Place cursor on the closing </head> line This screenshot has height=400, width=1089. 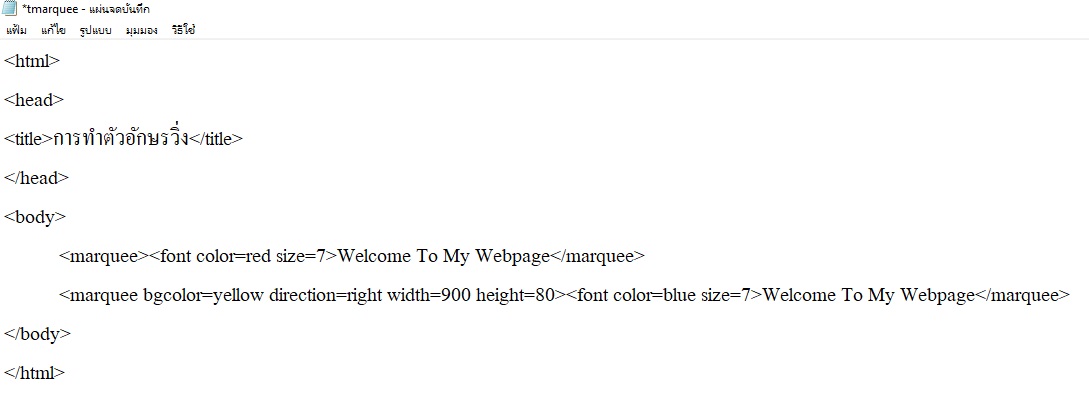[x=37, y=178]
